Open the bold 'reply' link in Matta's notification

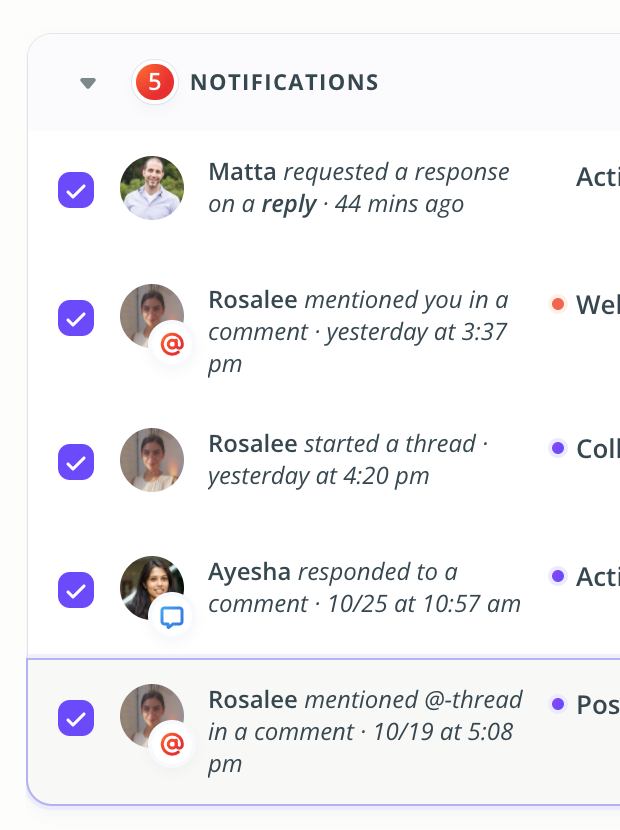(x=289, y=204)
